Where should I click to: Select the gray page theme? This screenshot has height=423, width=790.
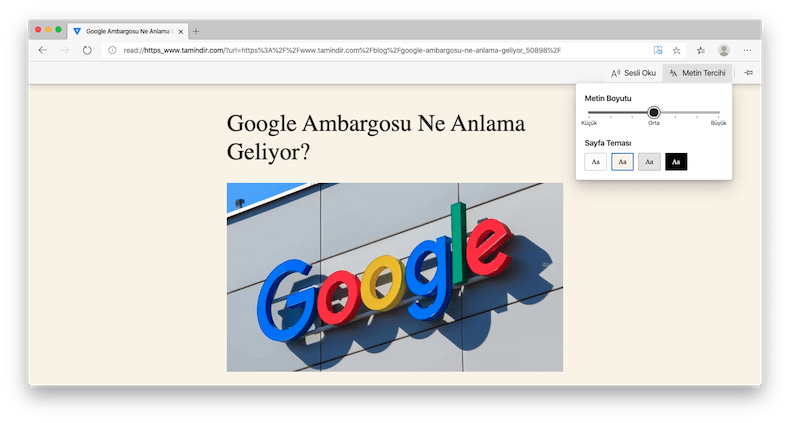pos(649,161)
